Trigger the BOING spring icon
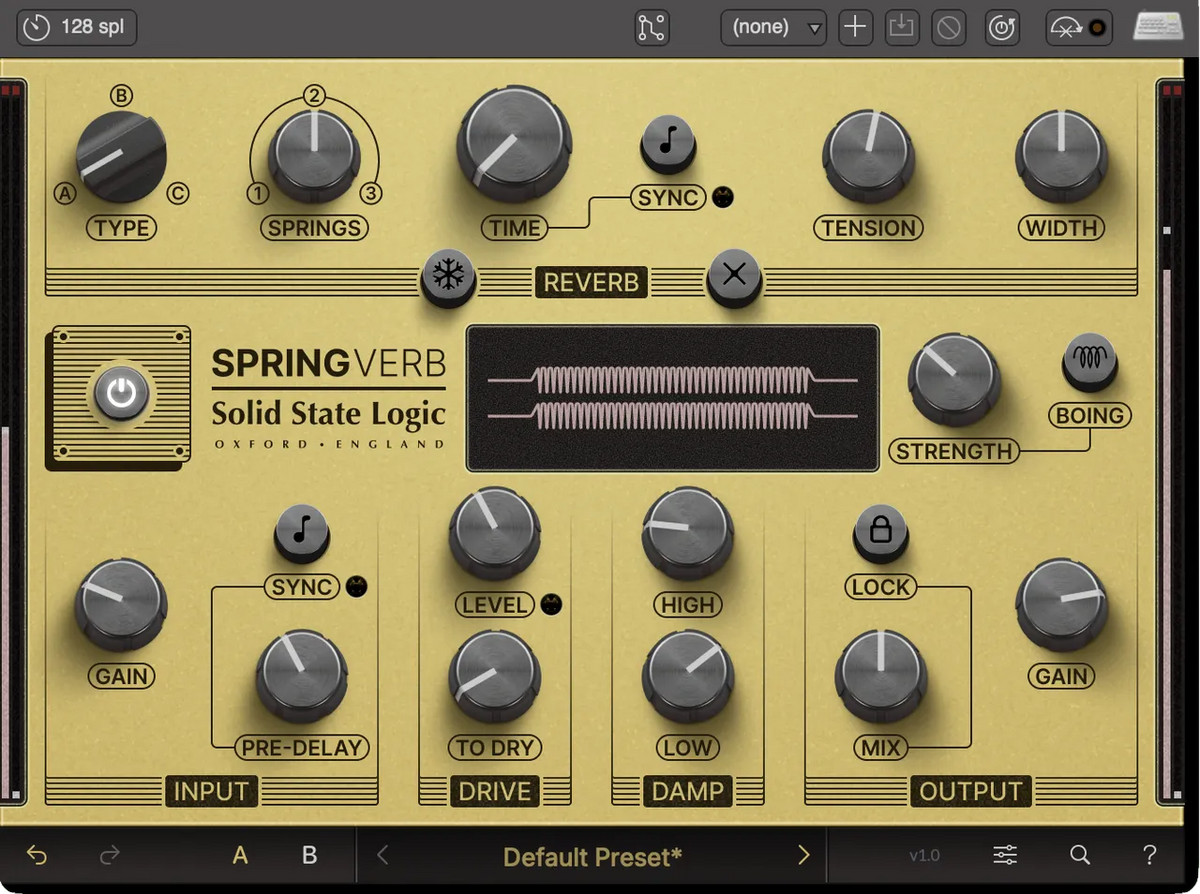 pos(1089,365)
